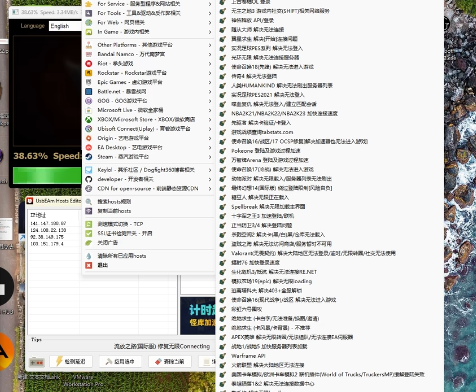Open the Language dropdown set to English
Viewport: 476px width, 392px height.
click(x=65, y=26)
